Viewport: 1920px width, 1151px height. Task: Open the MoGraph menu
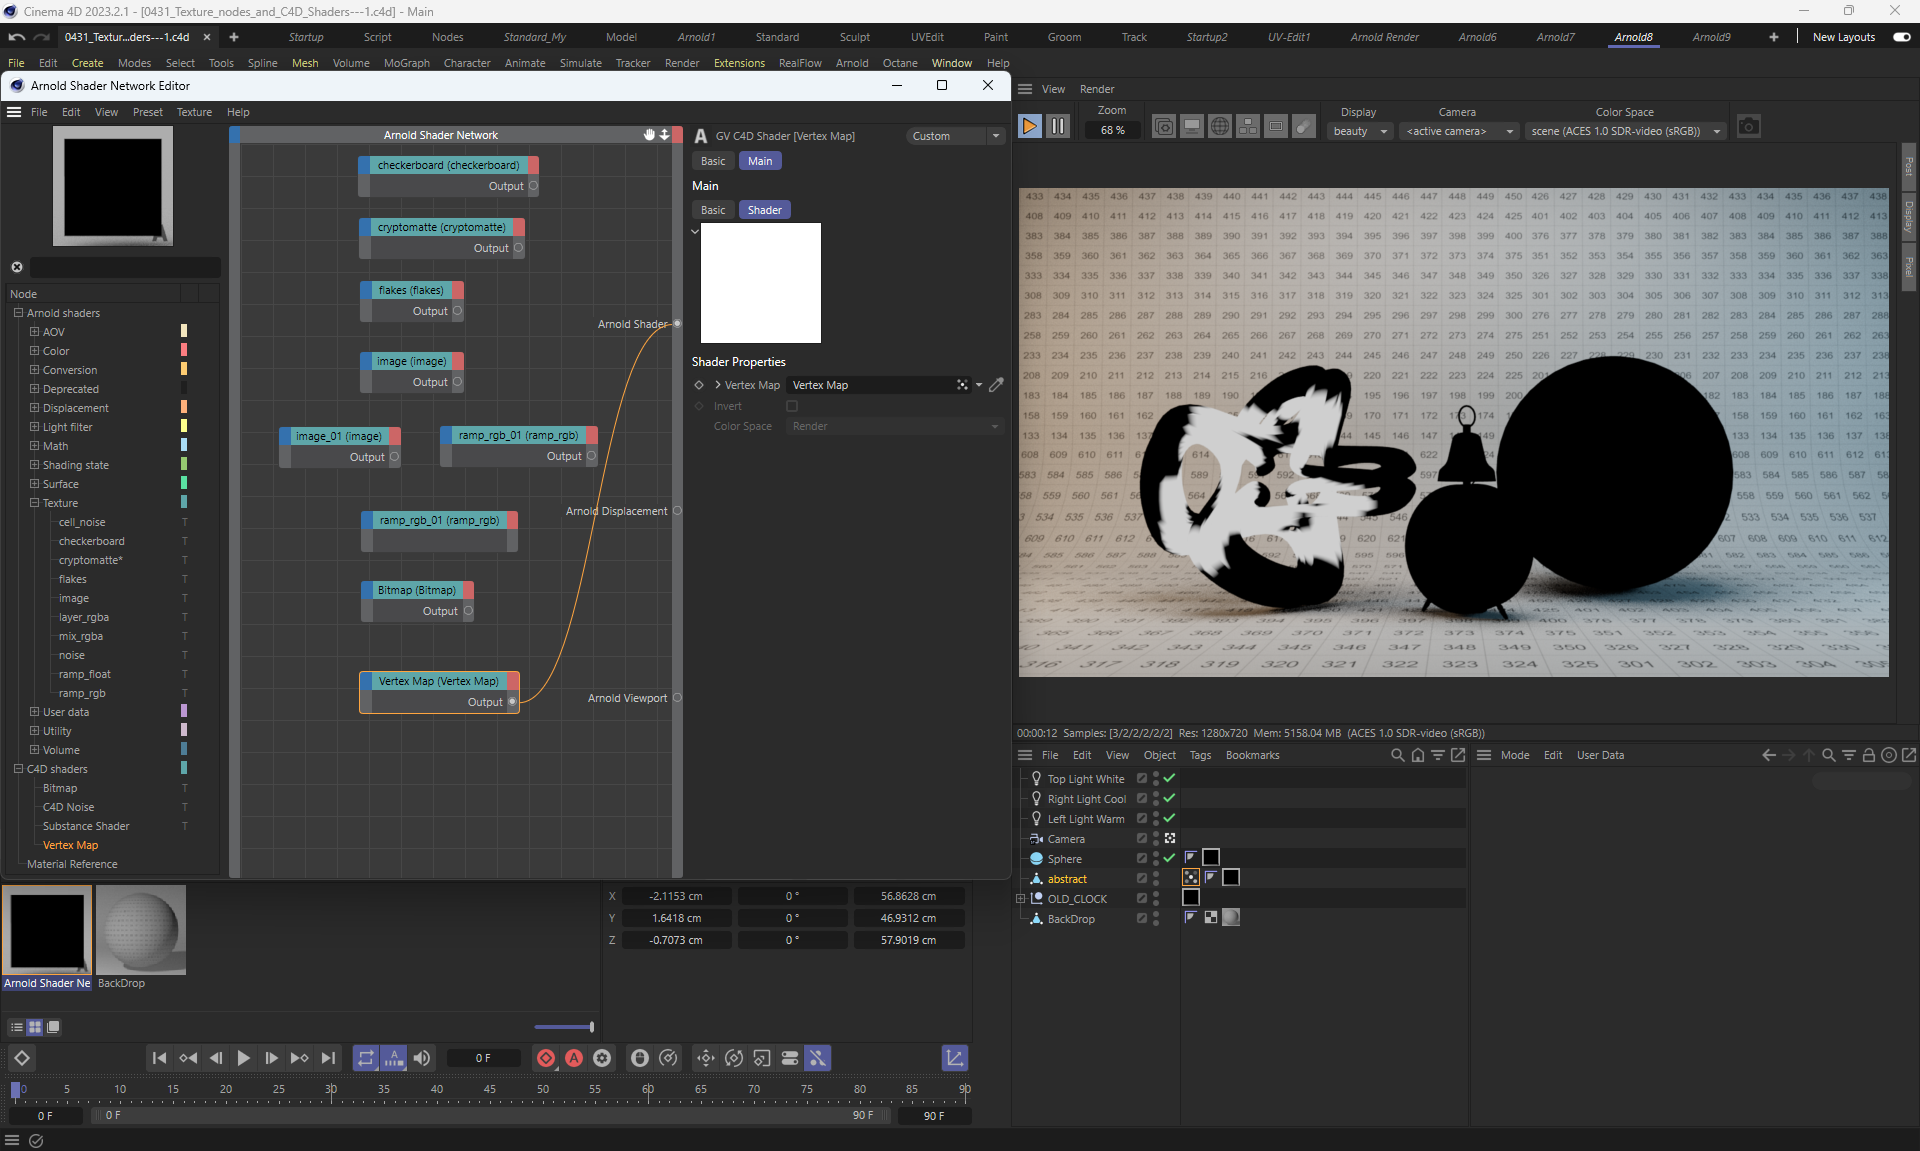406,63
